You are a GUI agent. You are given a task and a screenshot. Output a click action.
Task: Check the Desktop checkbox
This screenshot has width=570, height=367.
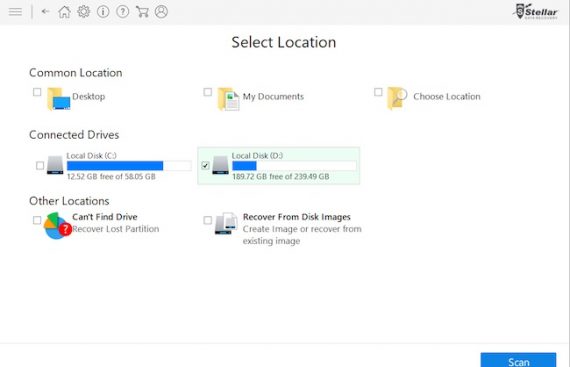coord(37,92)
